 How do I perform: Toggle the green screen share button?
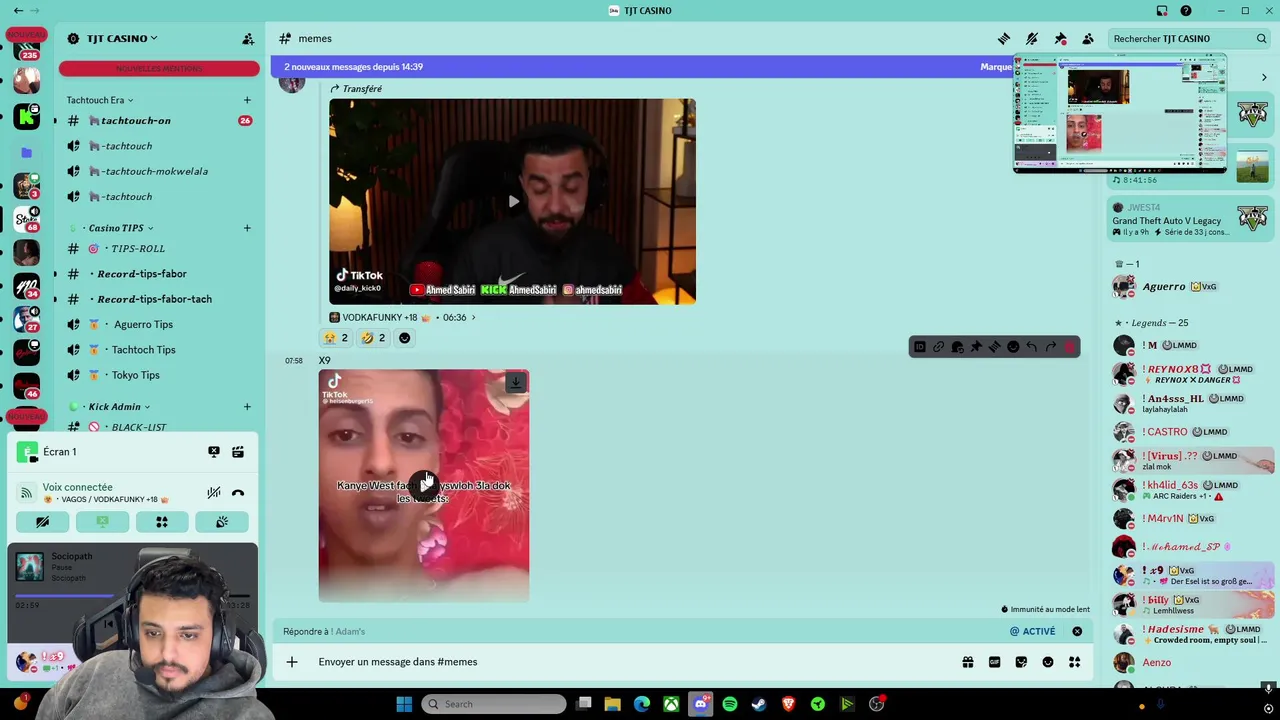point(102,522)
